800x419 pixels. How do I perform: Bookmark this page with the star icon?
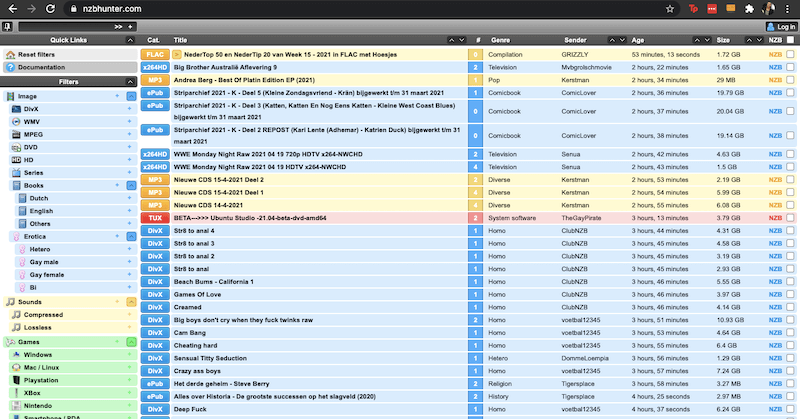point(669,9)
